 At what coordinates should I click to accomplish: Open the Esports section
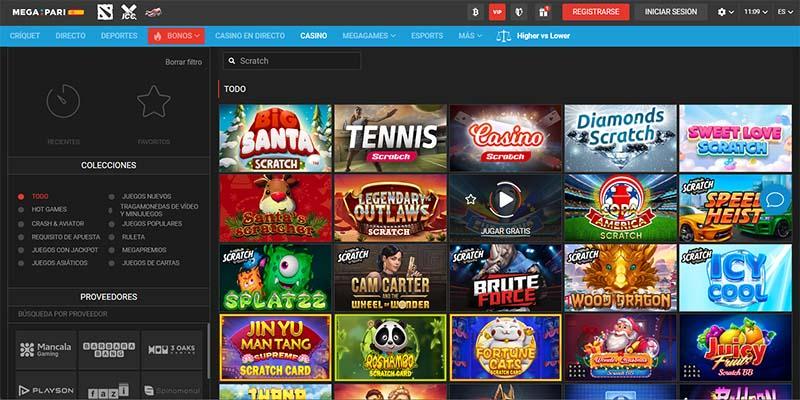click(427, 36)
